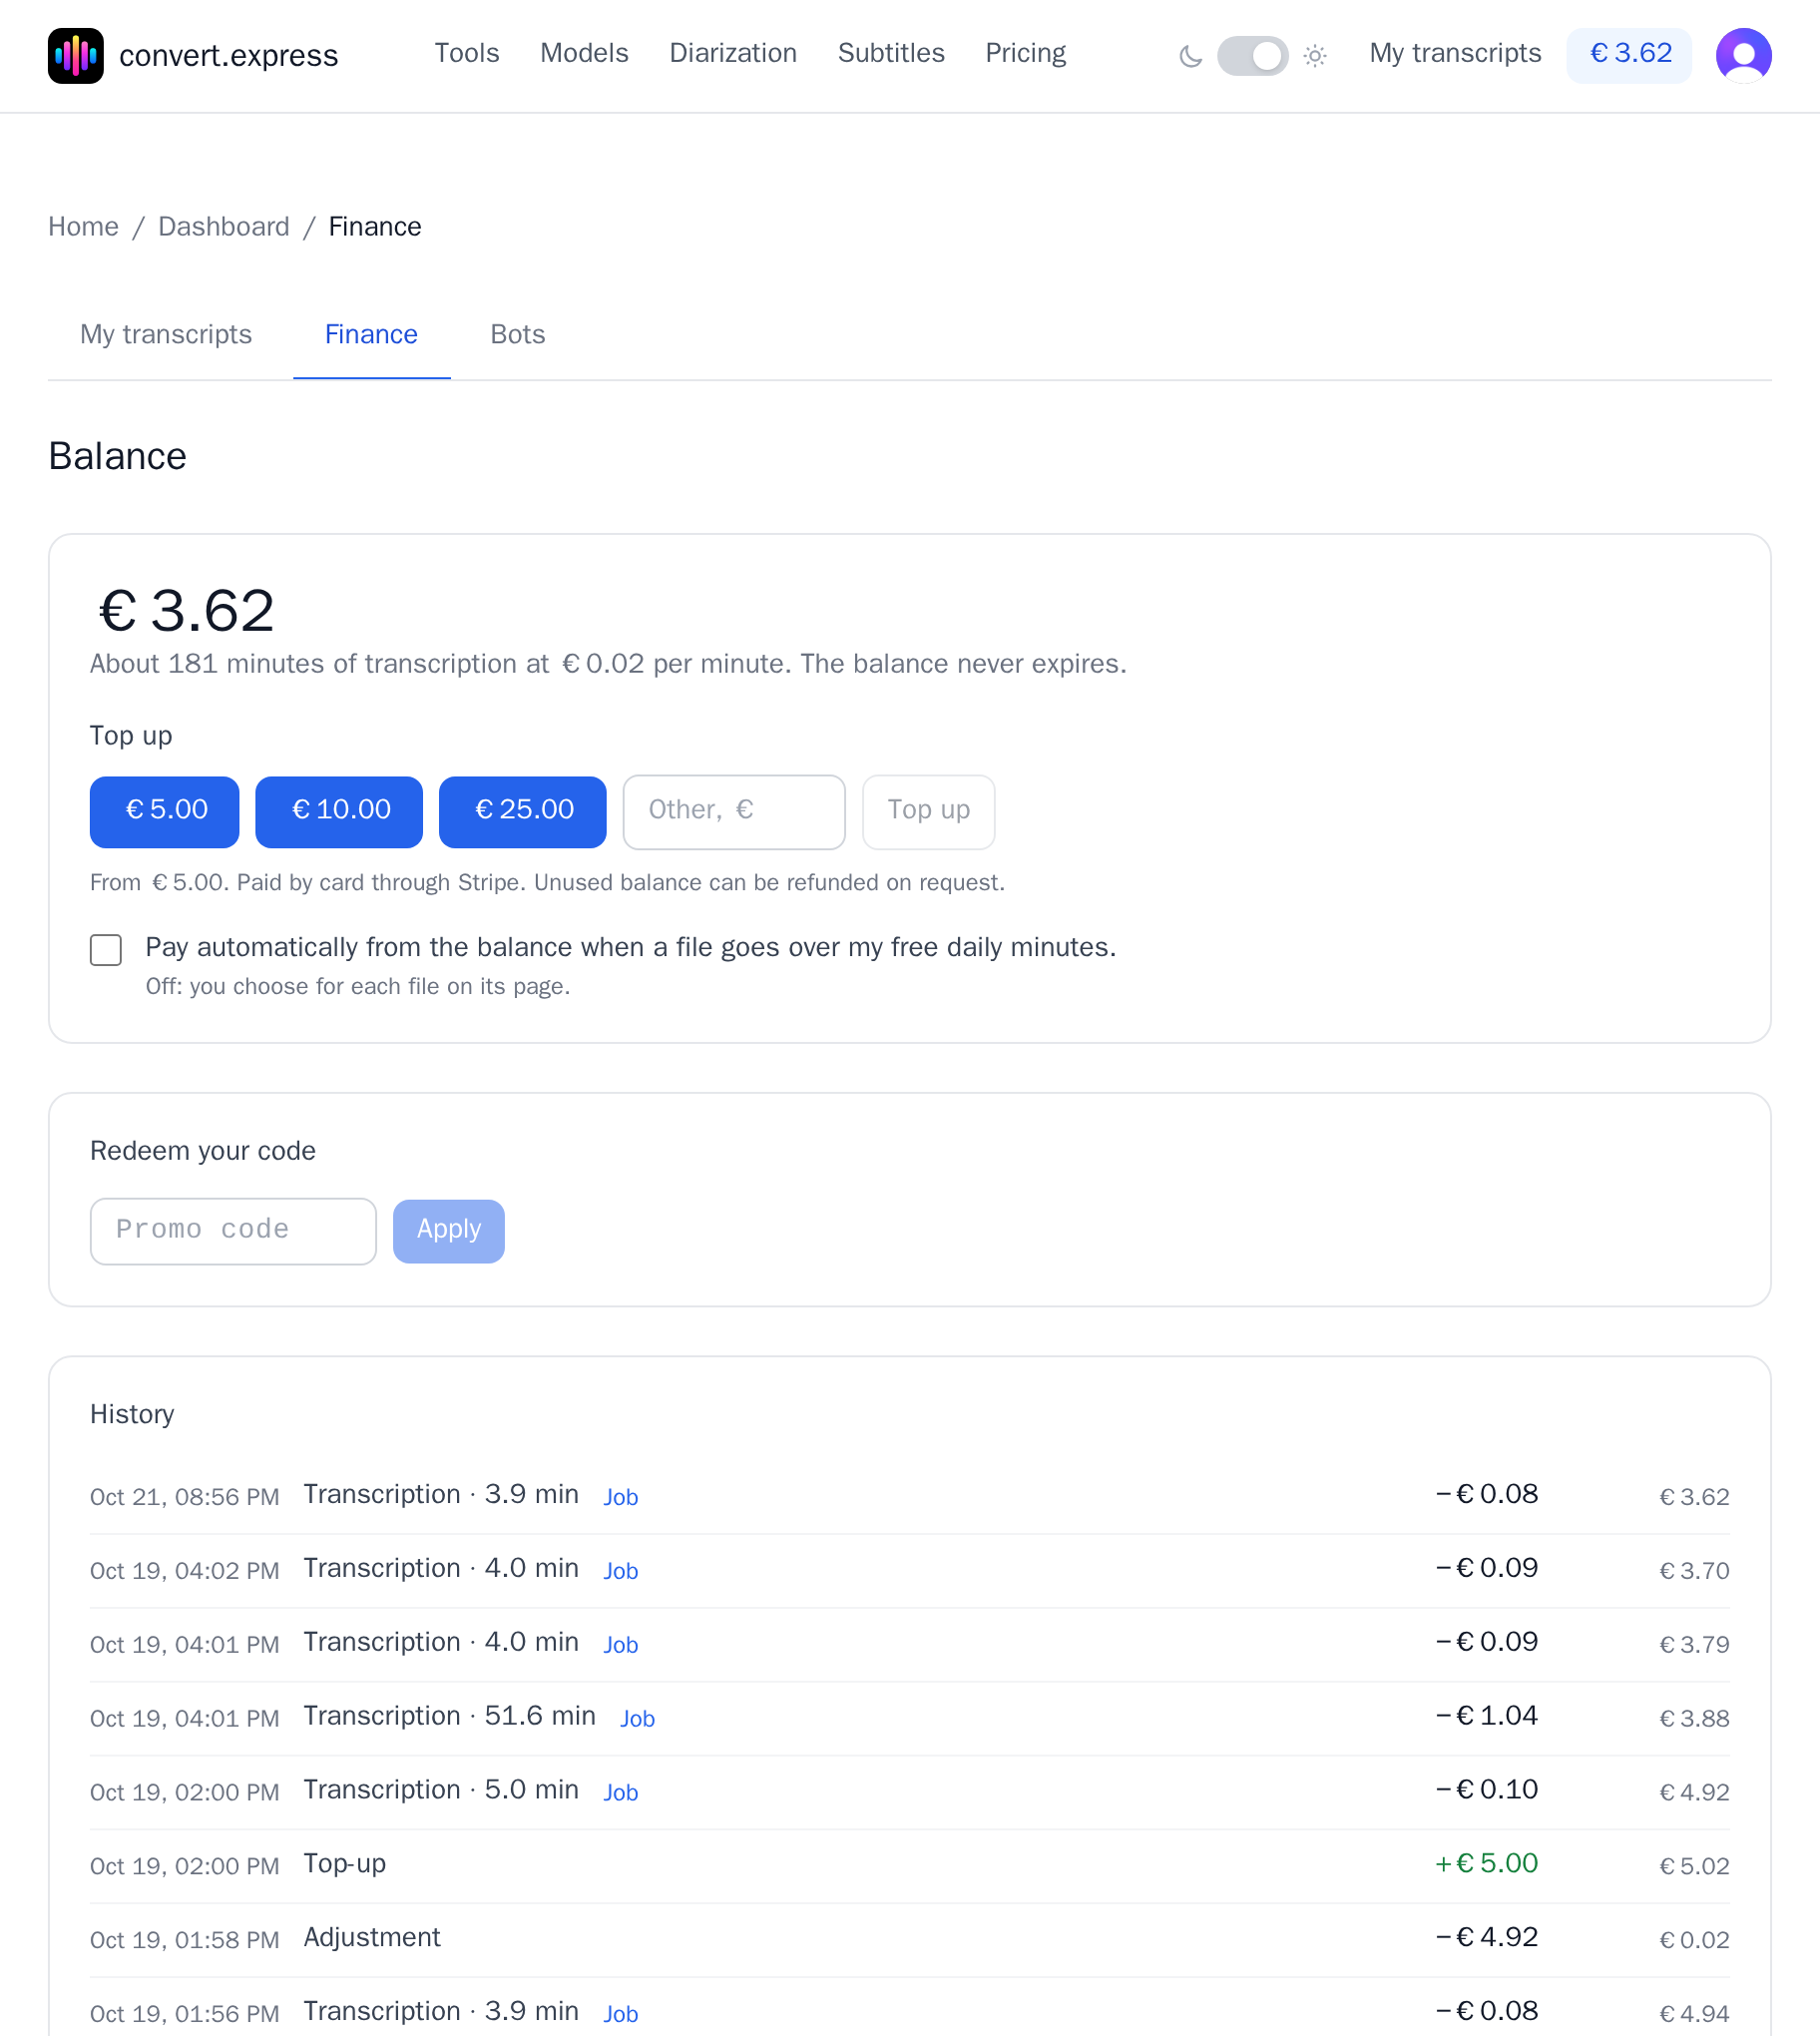Focus the Promo code input field
1820x2036 pixels.
(x=233, y=1230)
